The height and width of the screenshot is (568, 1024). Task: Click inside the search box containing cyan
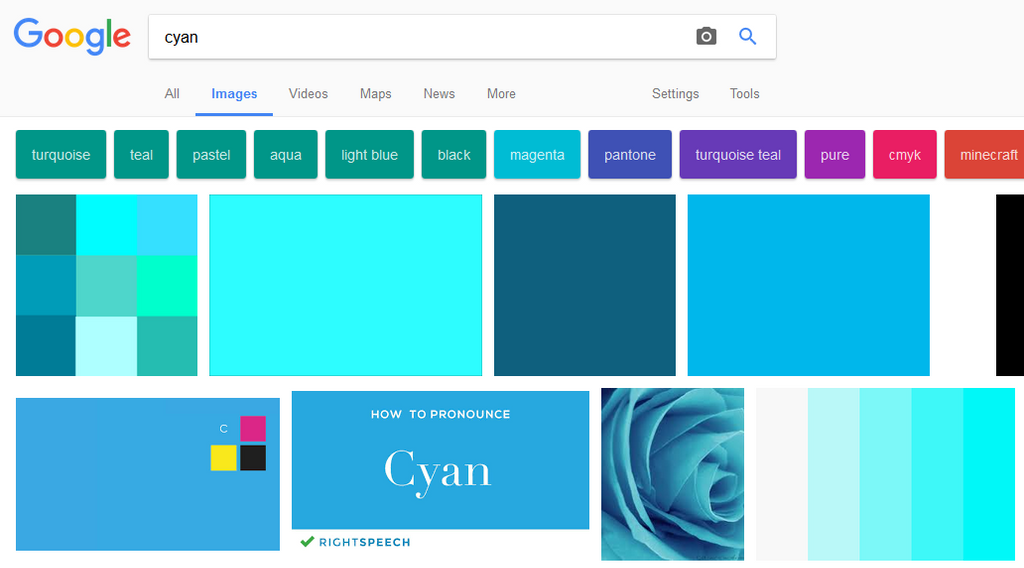420,37
